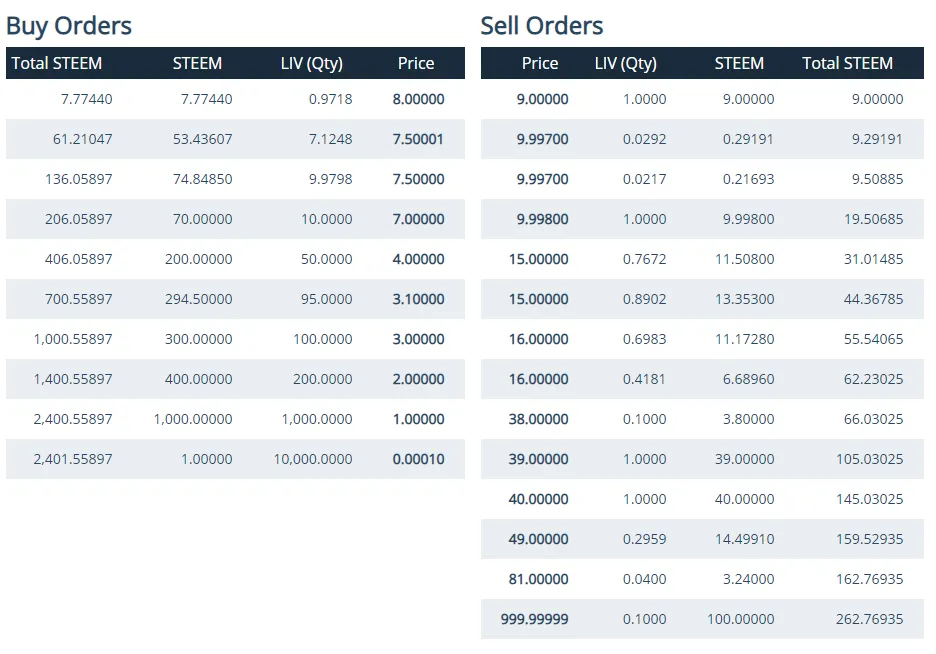Pick the 3.10000 buy order price
The width and height of the screenshot is (936, 654).
tap(418, 299)
